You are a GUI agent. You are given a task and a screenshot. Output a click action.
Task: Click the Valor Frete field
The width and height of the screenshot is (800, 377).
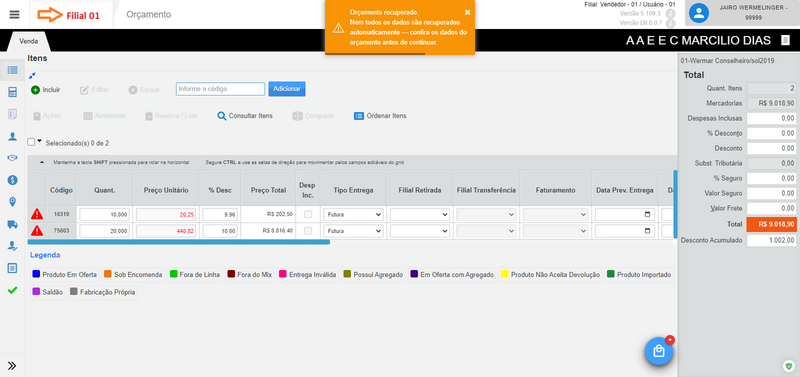click(x=771, y=208)
